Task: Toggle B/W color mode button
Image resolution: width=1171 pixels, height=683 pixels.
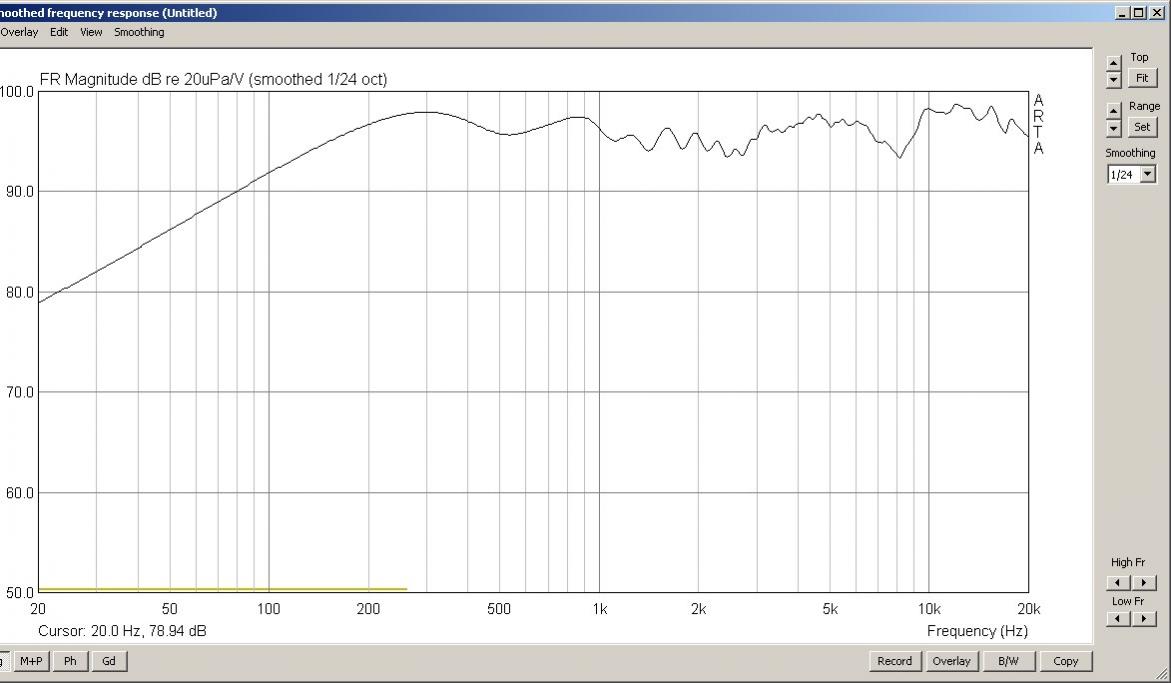Action: point(1008,661)
